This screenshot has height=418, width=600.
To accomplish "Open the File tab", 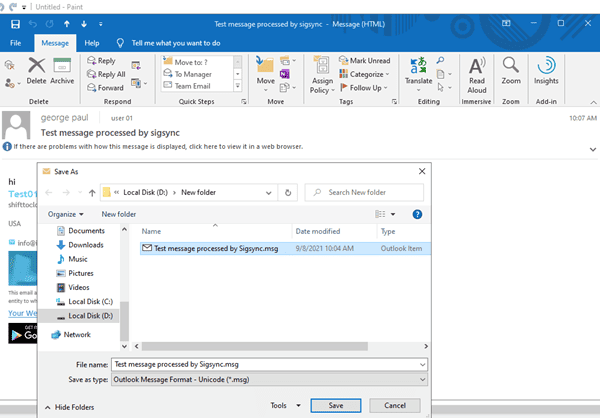I will pos(16,43).
